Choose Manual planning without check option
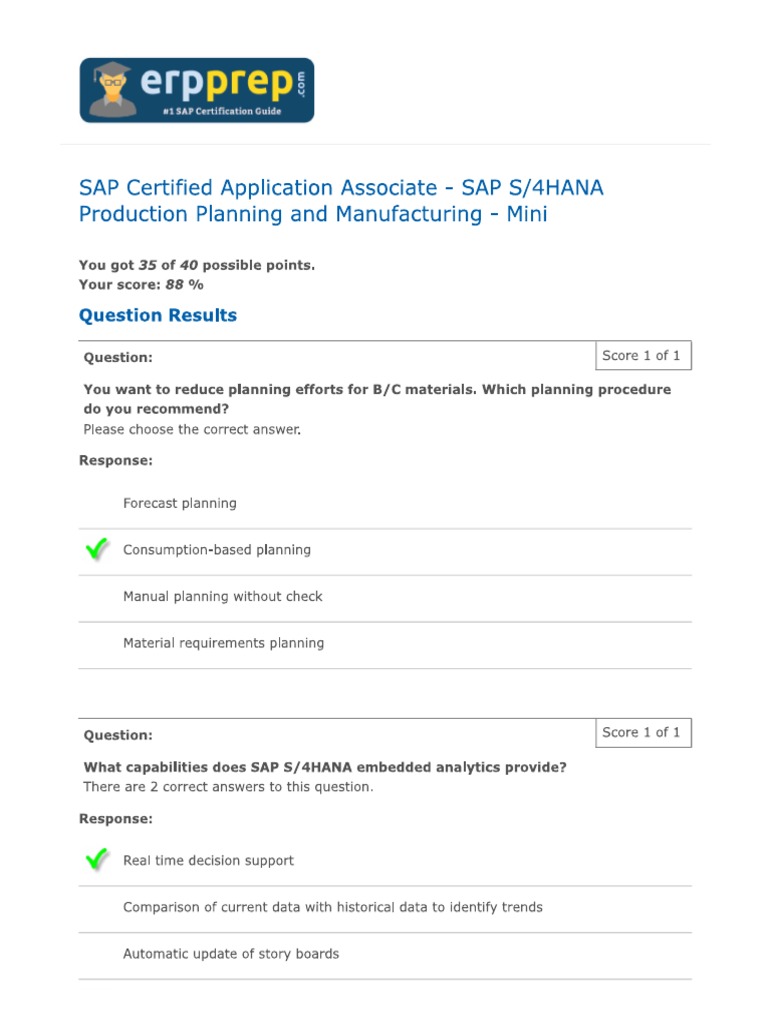The height and width of the screenshot is (1024, 768). (x=223, y=596)
